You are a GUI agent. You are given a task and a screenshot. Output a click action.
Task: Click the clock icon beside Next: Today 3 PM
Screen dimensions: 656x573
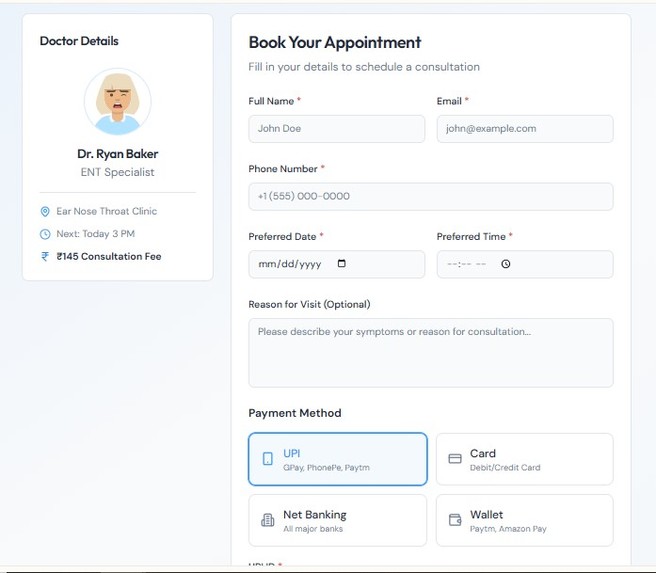click(x=45, y=234)
